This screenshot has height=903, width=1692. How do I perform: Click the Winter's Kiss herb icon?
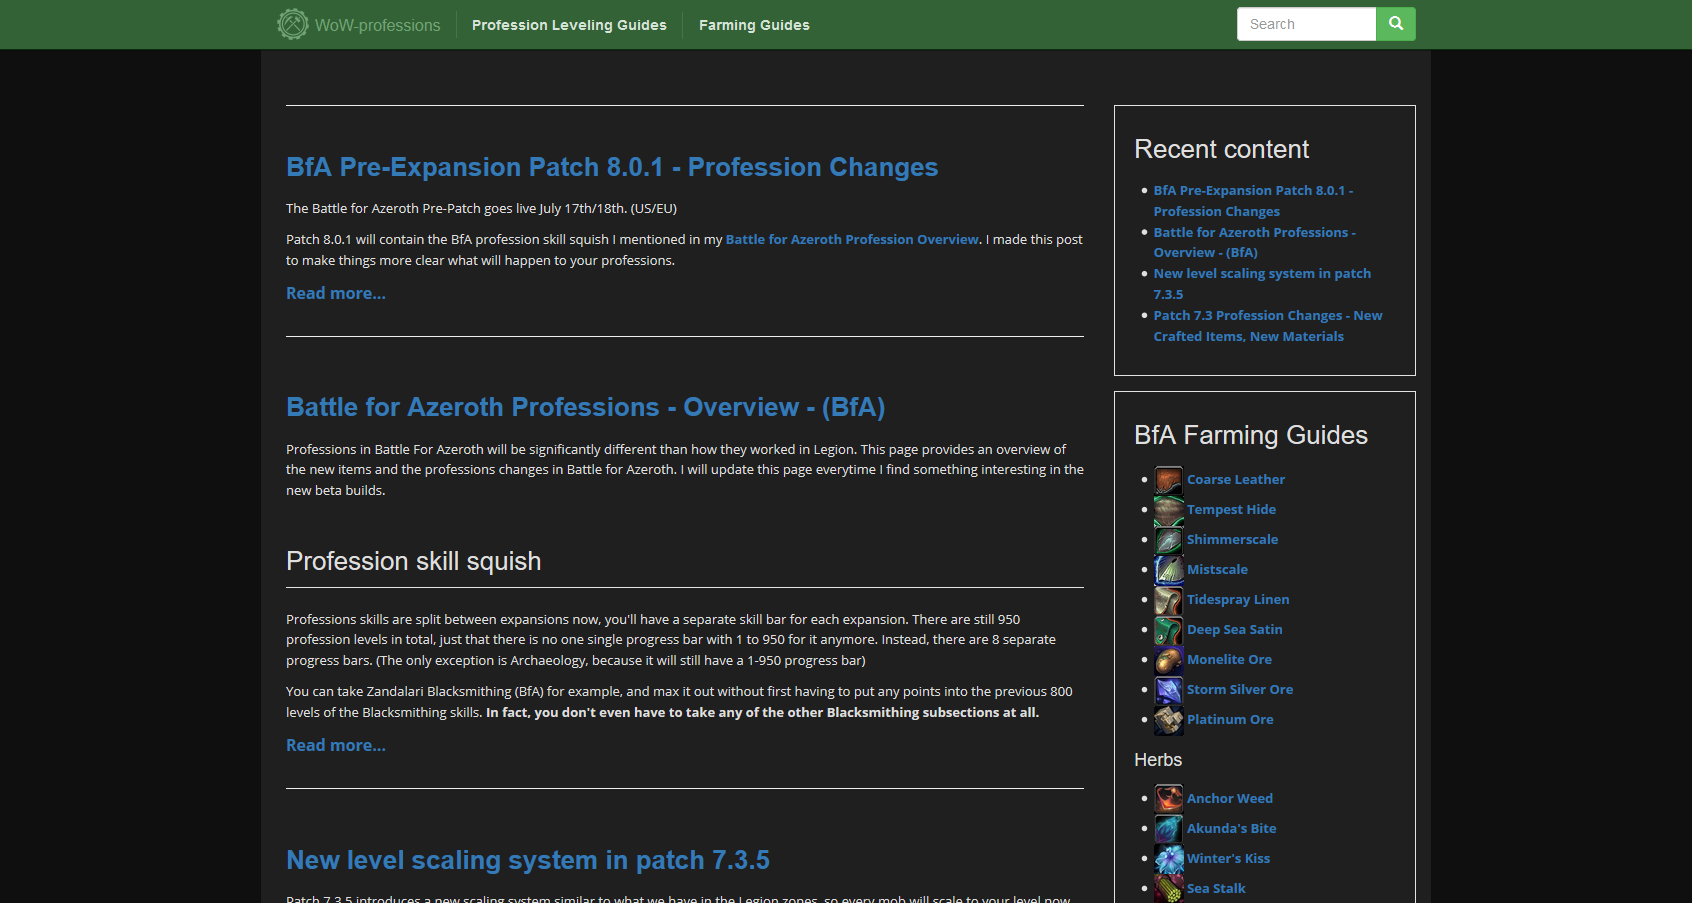[1169, 859]
